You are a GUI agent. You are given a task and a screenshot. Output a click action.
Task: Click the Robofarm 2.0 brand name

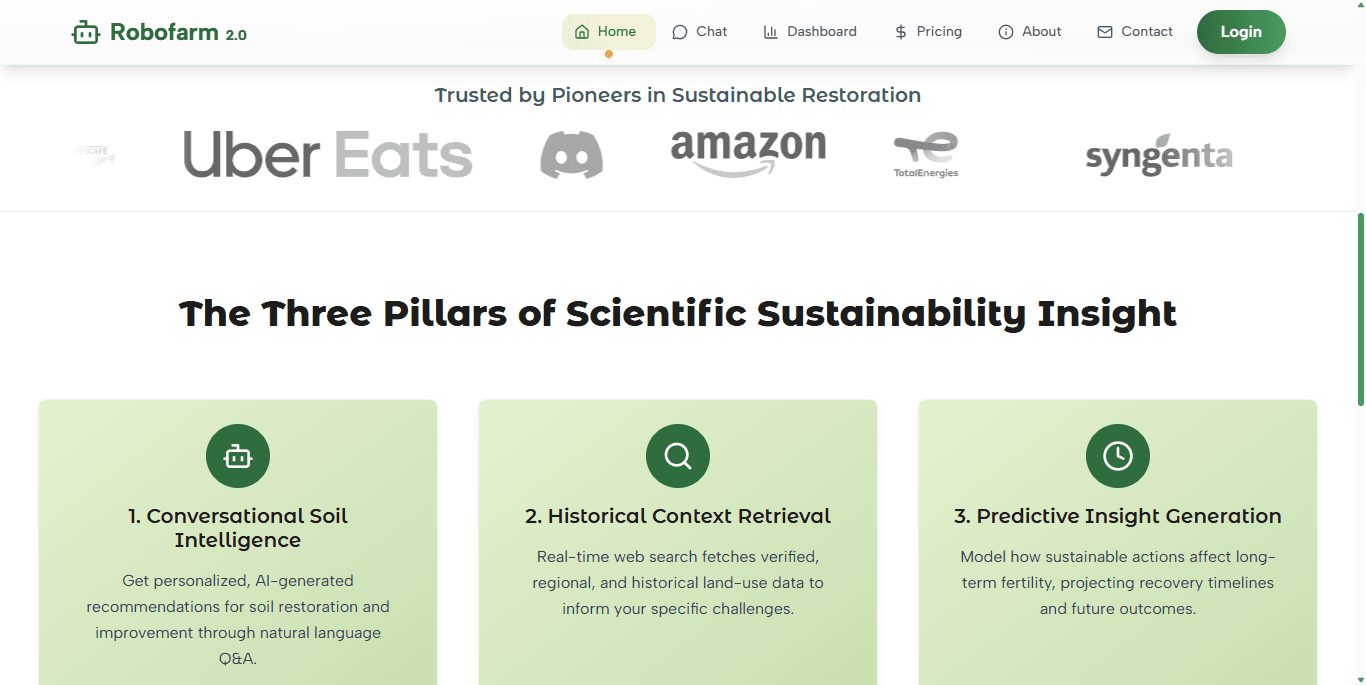[178, 33]
